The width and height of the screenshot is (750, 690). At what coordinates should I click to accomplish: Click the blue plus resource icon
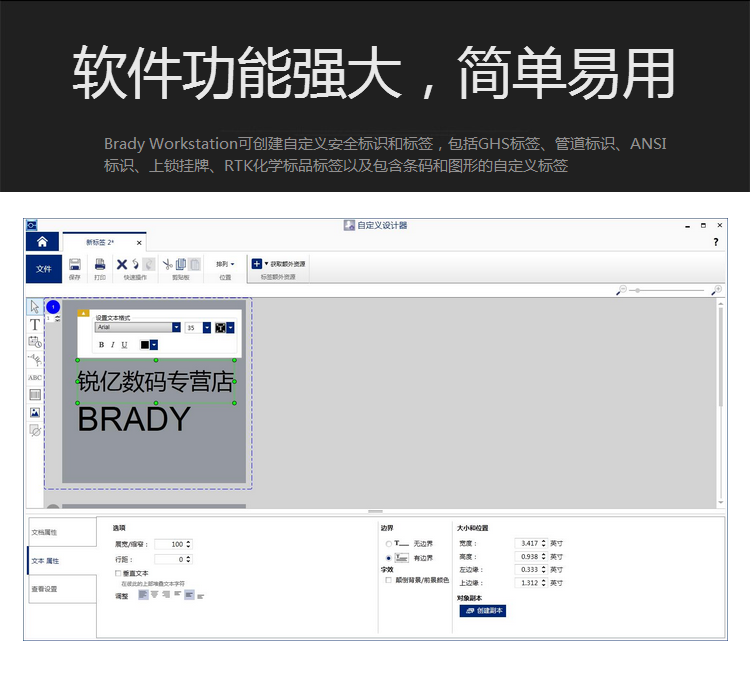tap(257, 263)
